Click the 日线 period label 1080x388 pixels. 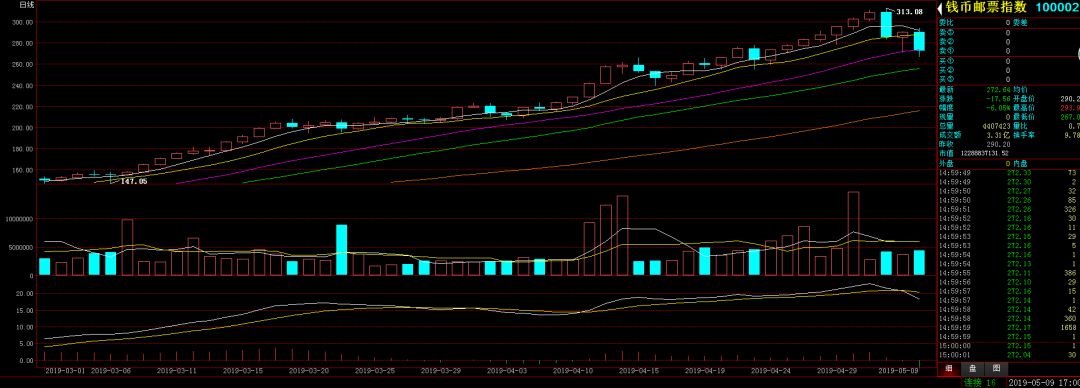click(x=27, y=5)
